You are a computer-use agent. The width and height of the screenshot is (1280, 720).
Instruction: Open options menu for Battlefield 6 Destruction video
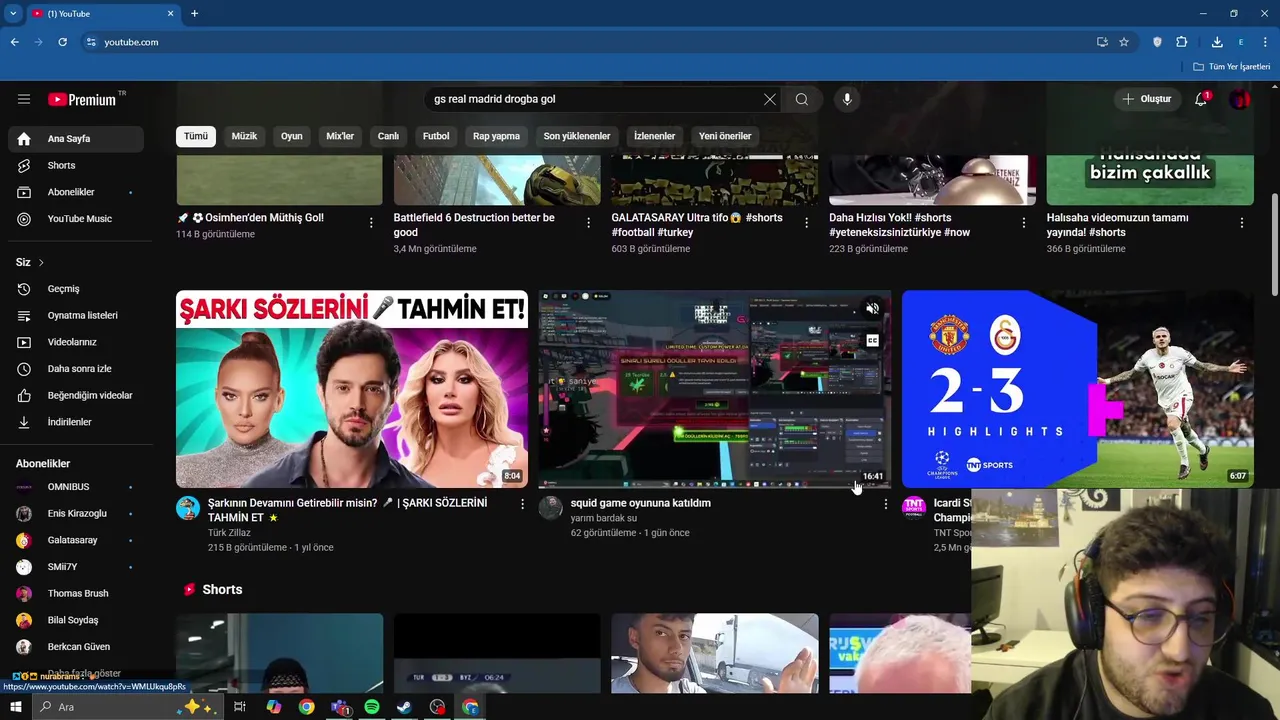[588, 223]
